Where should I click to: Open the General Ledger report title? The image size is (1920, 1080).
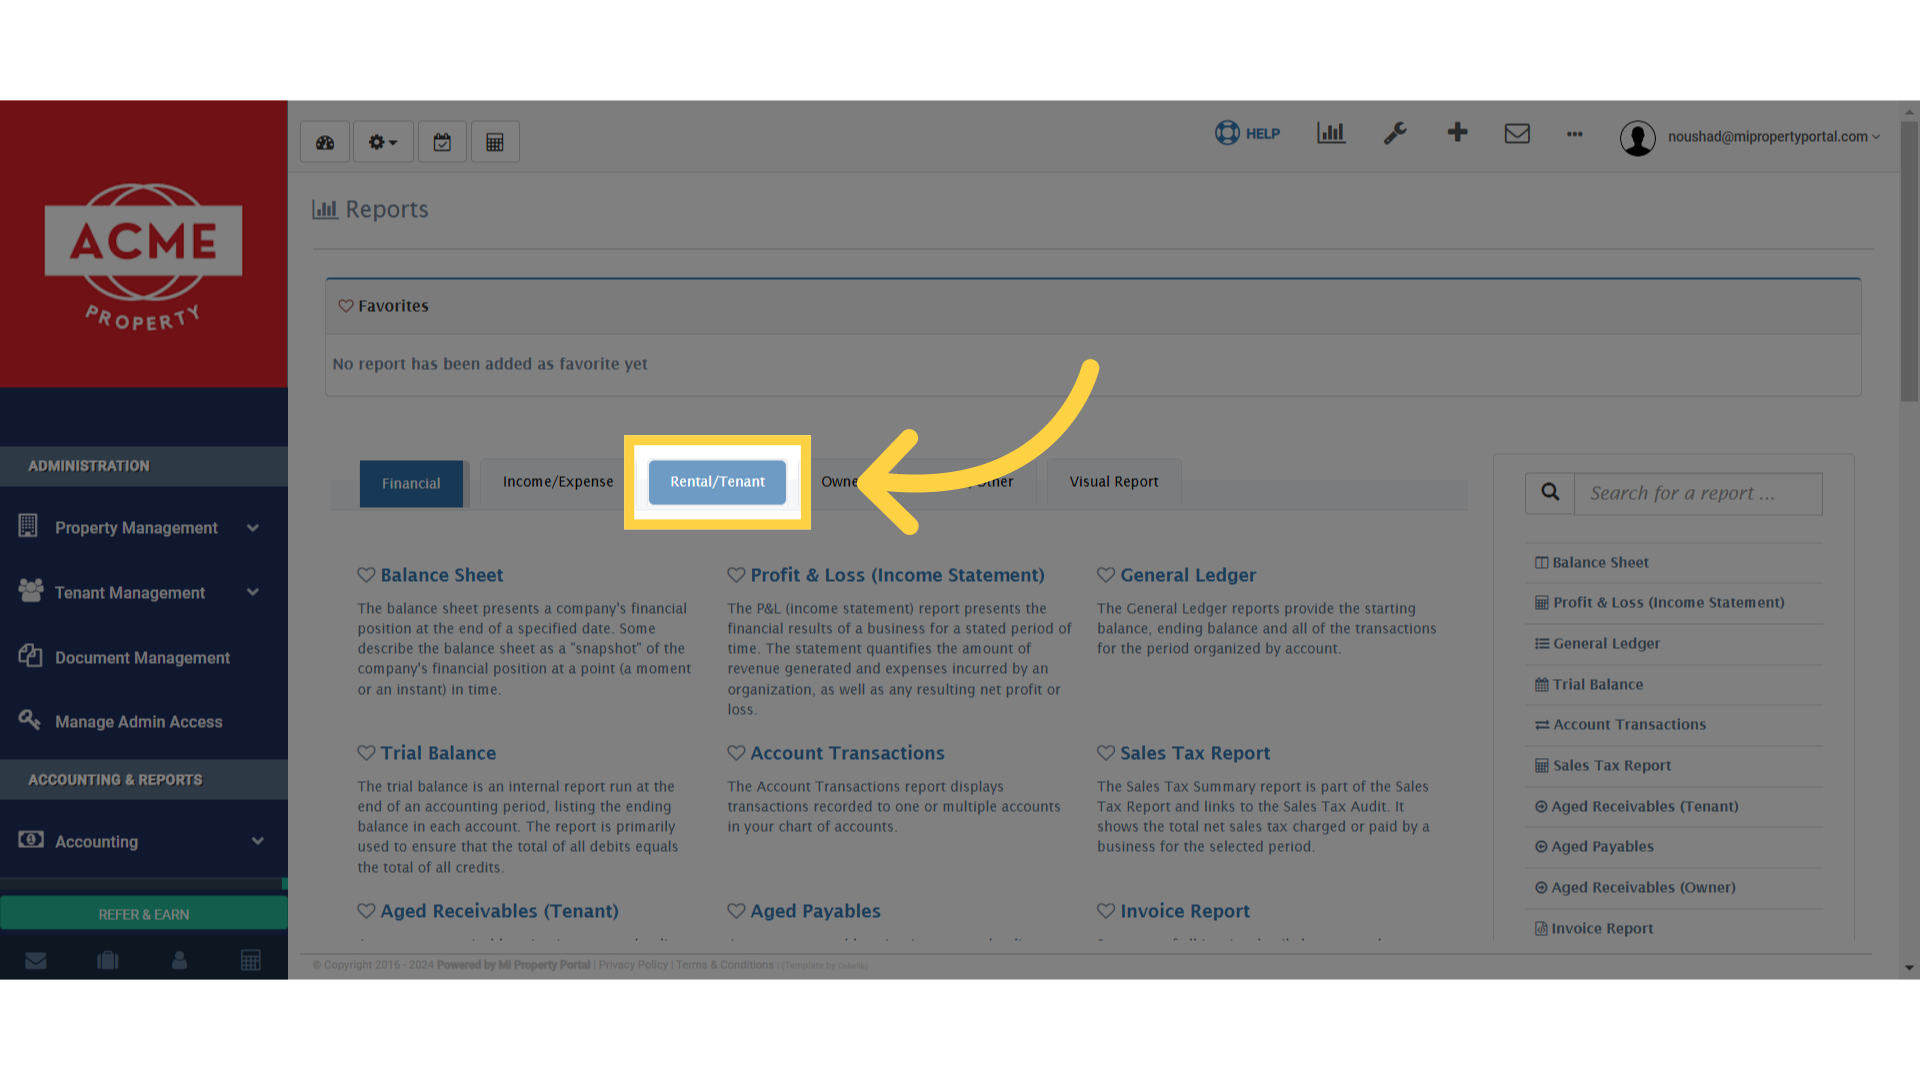(x=1188, y=575)
